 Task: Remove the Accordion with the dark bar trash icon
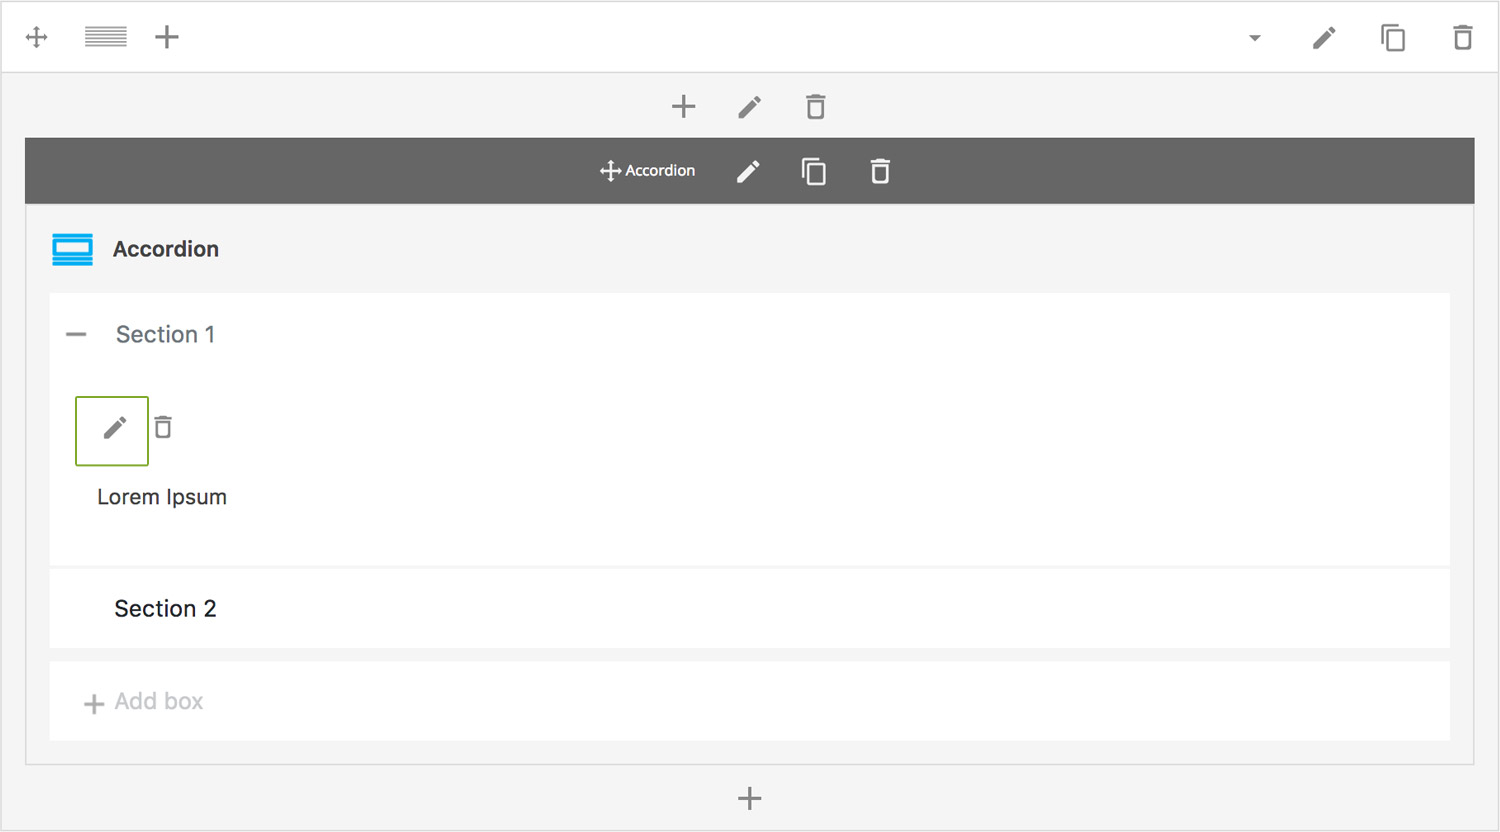pyautogui.click(x=880, y=172)
